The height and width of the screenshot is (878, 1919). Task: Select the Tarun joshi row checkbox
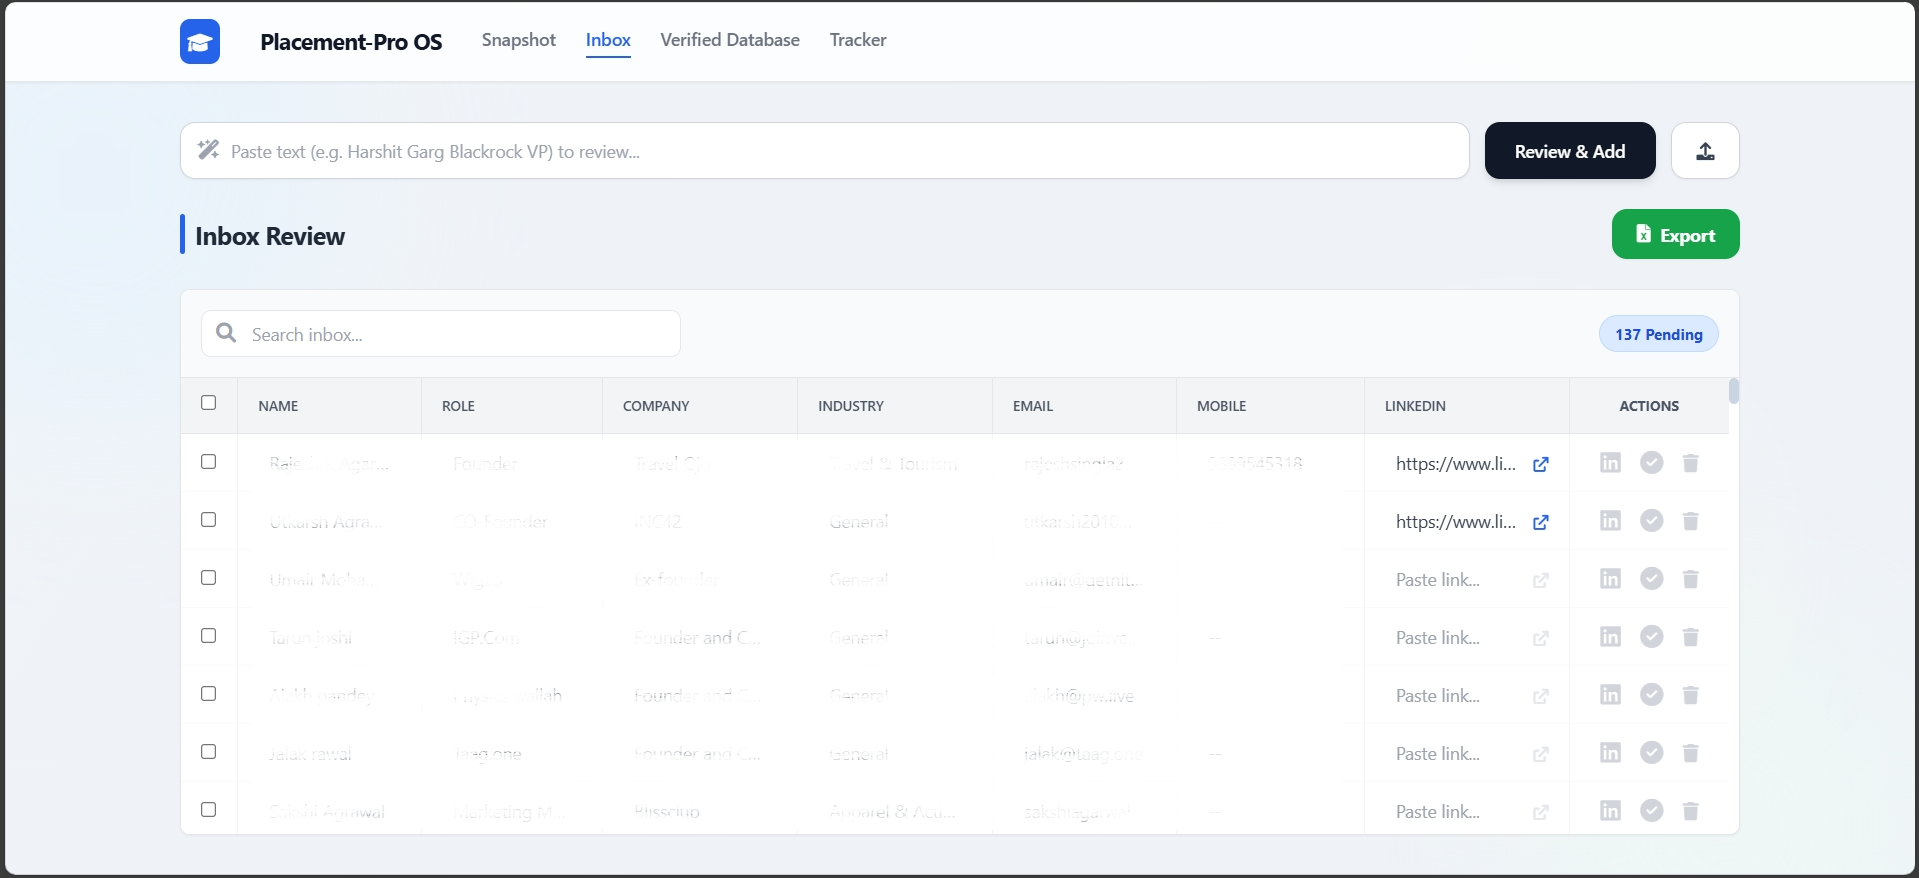208,635
